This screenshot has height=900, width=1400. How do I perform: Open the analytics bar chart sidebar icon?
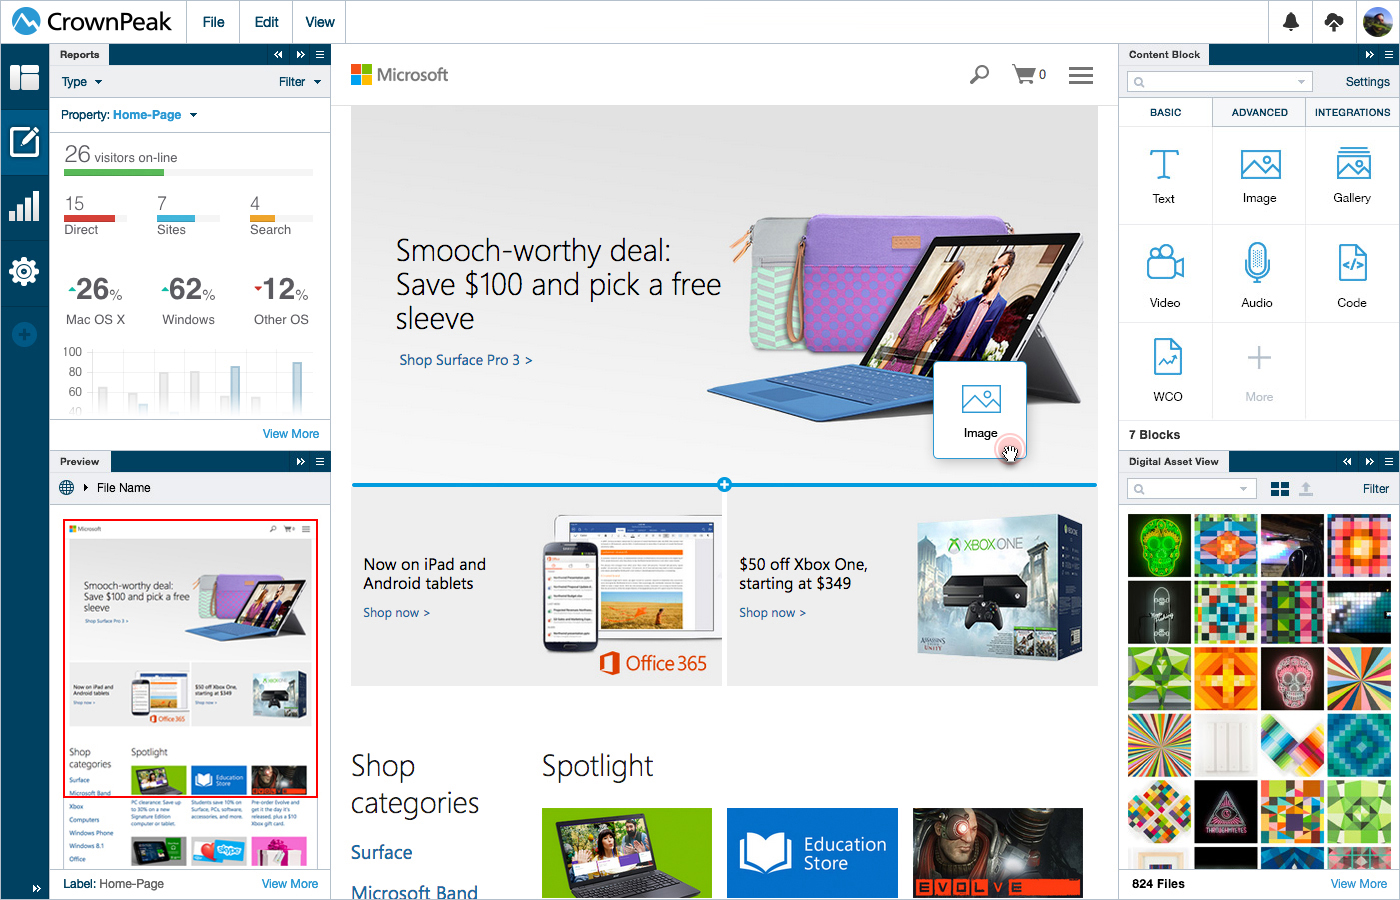coord(24,206)
